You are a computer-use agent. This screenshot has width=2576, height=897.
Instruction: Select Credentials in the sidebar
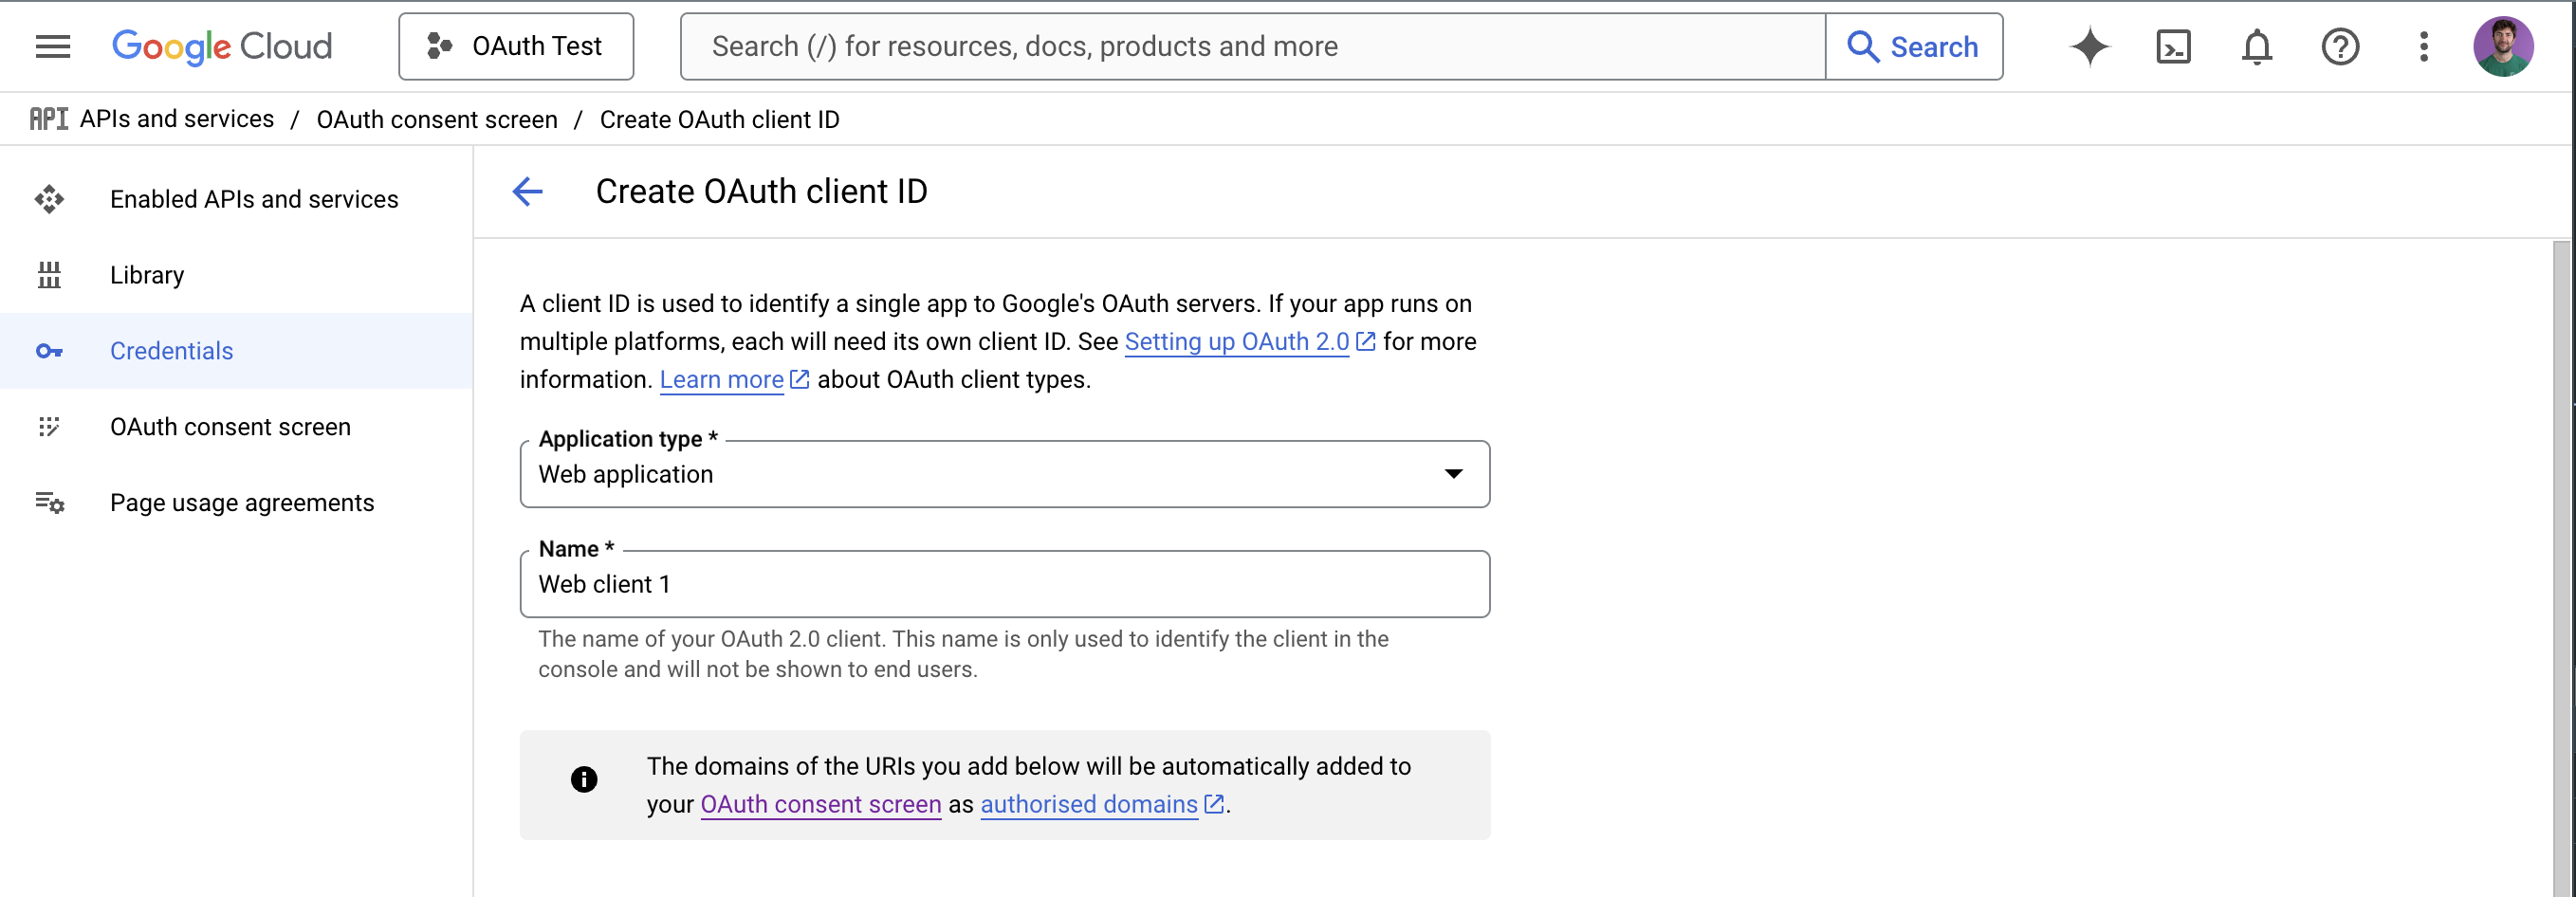click(236, 351)
